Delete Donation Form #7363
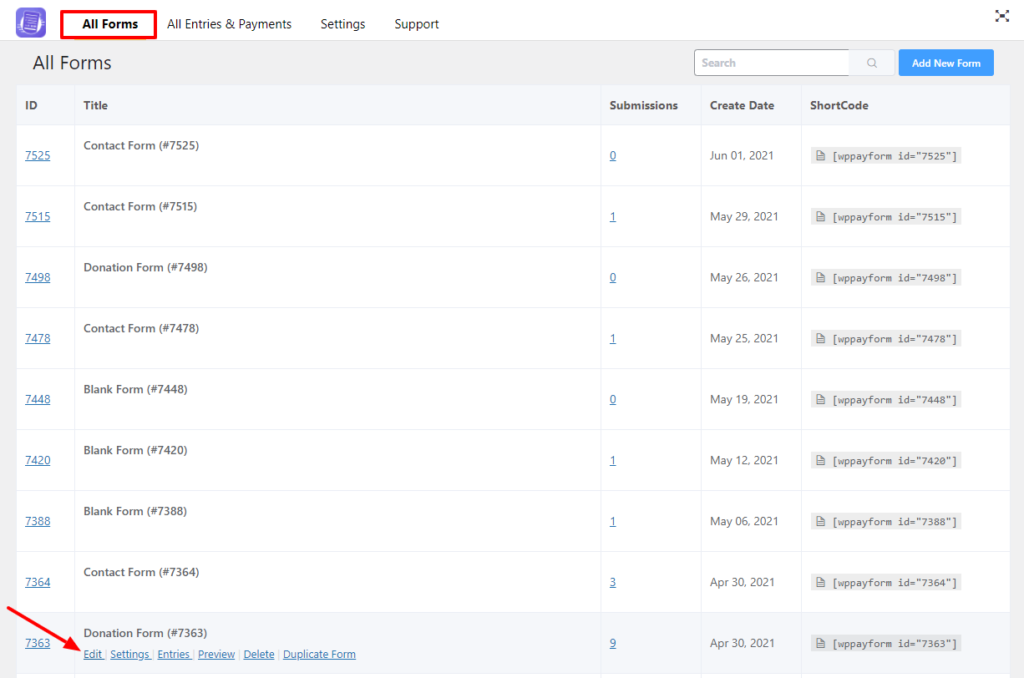This screenshot has height=678, width=1024. (x=258, y=655)
